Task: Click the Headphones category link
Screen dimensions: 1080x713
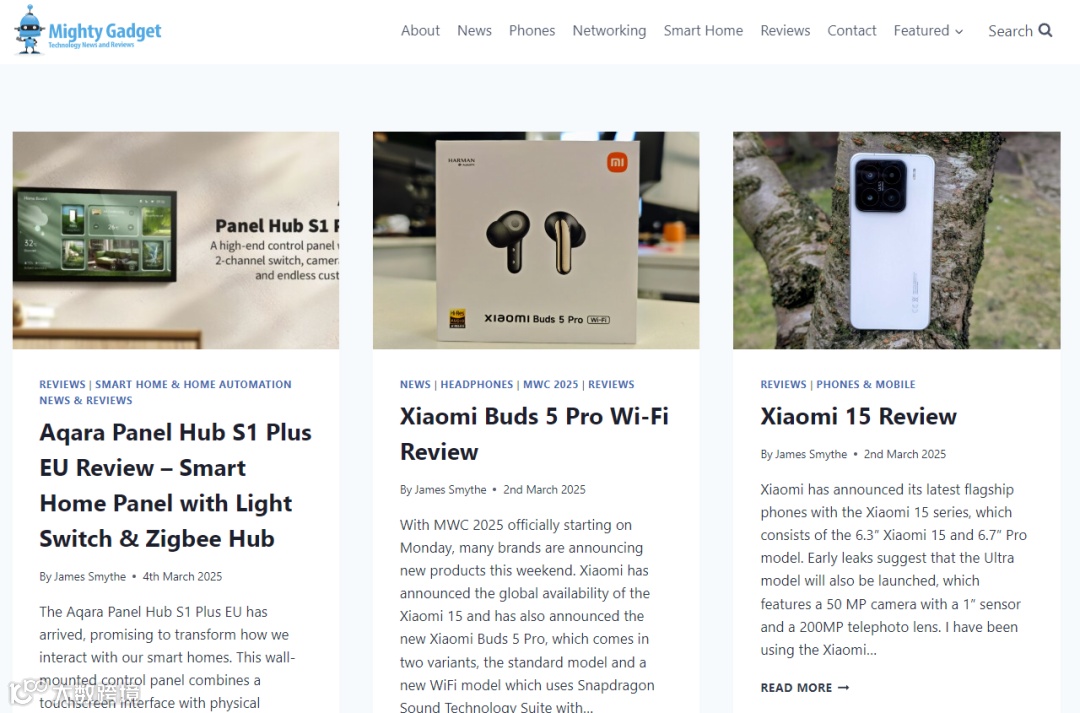Action: pos(477,384)
